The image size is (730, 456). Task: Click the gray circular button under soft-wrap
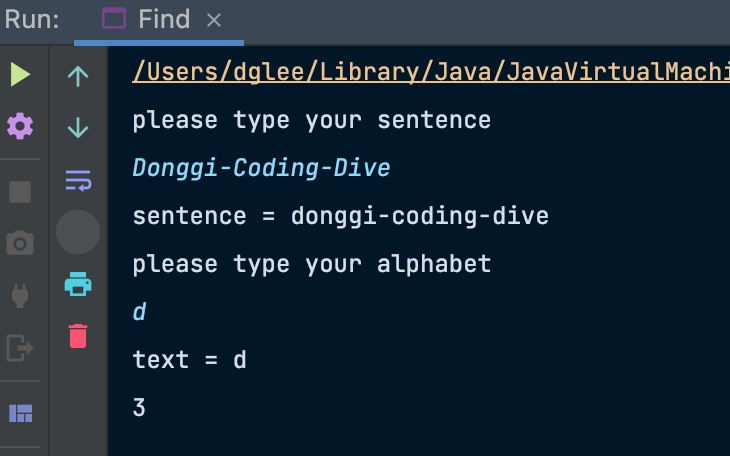click(x=78, y=232)
